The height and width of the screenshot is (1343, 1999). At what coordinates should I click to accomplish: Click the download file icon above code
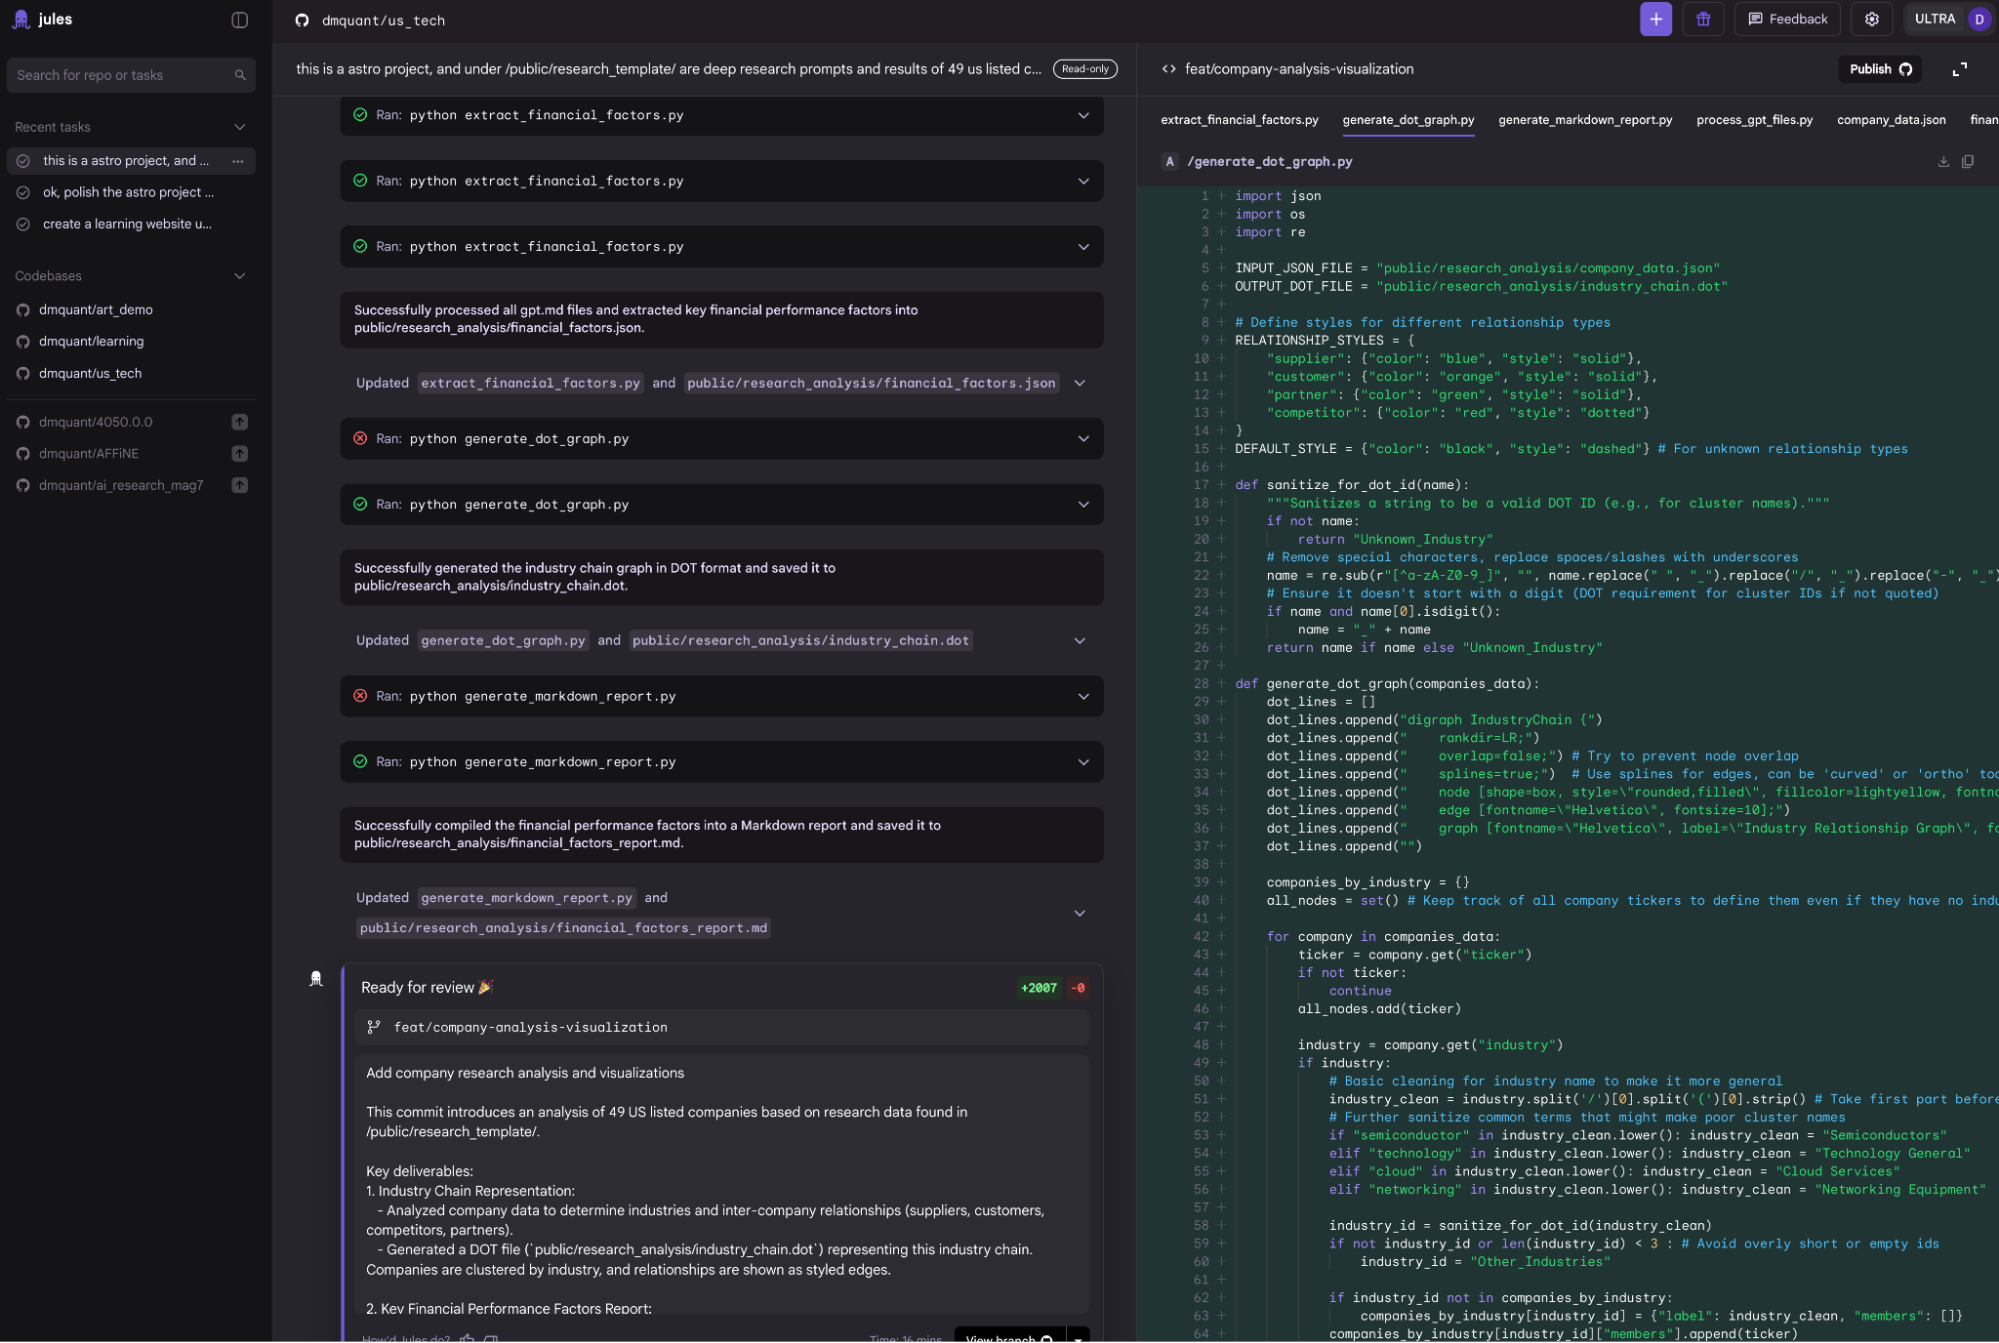(x=1943, y=161)
